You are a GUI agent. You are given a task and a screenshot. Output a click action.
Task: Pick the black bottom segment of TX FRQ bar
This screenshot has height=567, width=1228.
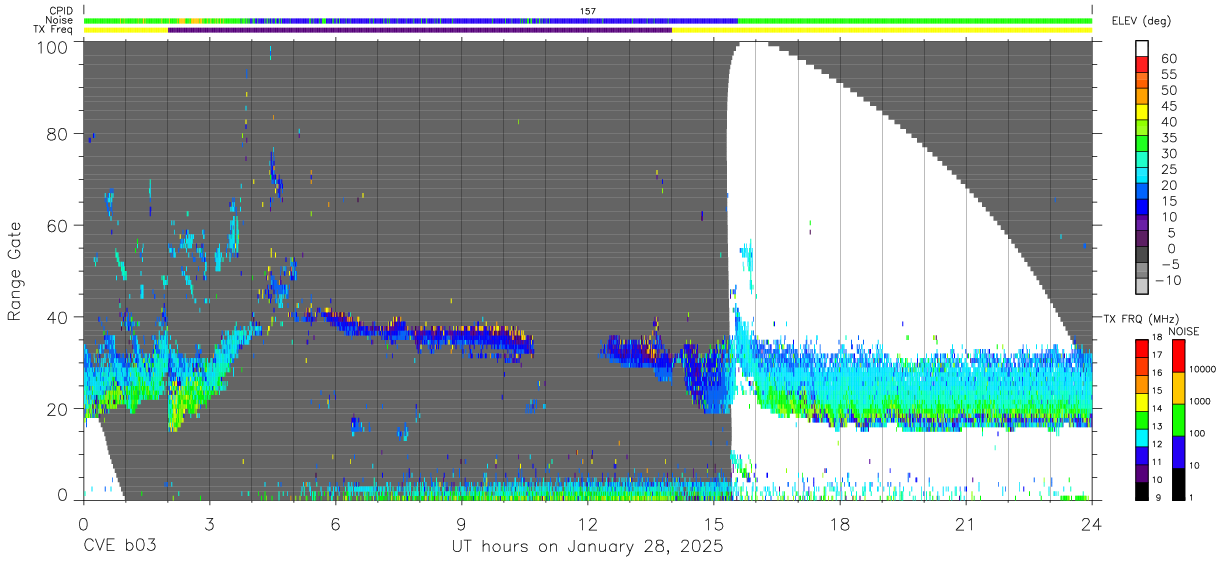point(1142,489)
